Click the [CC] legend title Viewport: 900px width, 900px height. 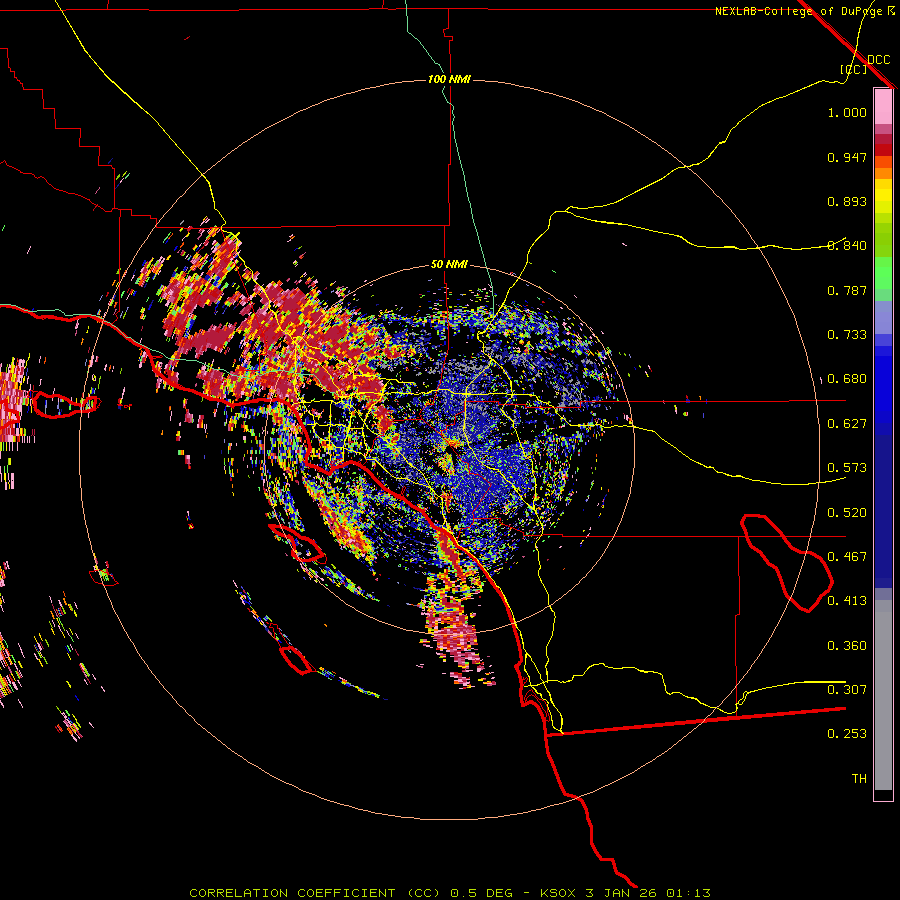click(x=853, y=69)
